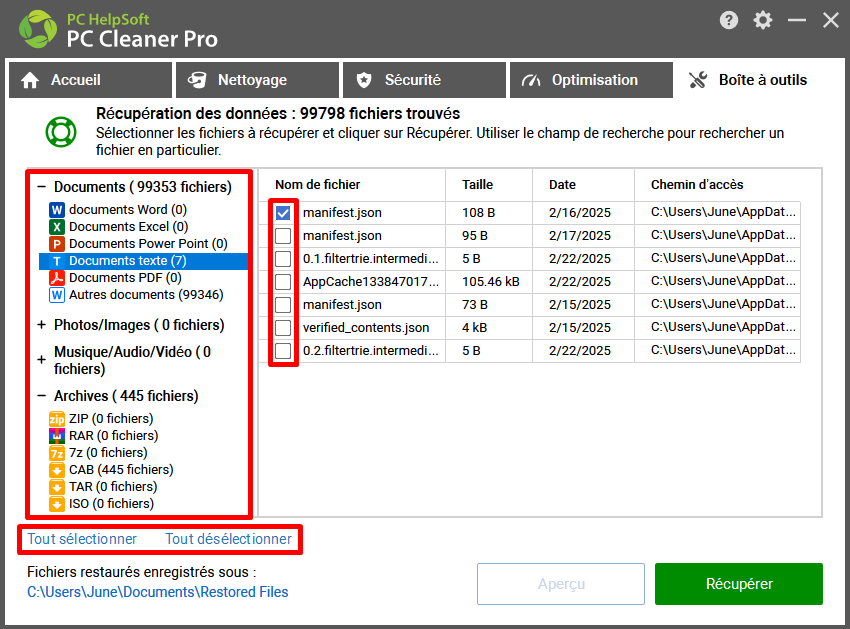Click the RAR archive icon
The height and width of the screenshot is (629, 850).
click(x=57, y=436)
